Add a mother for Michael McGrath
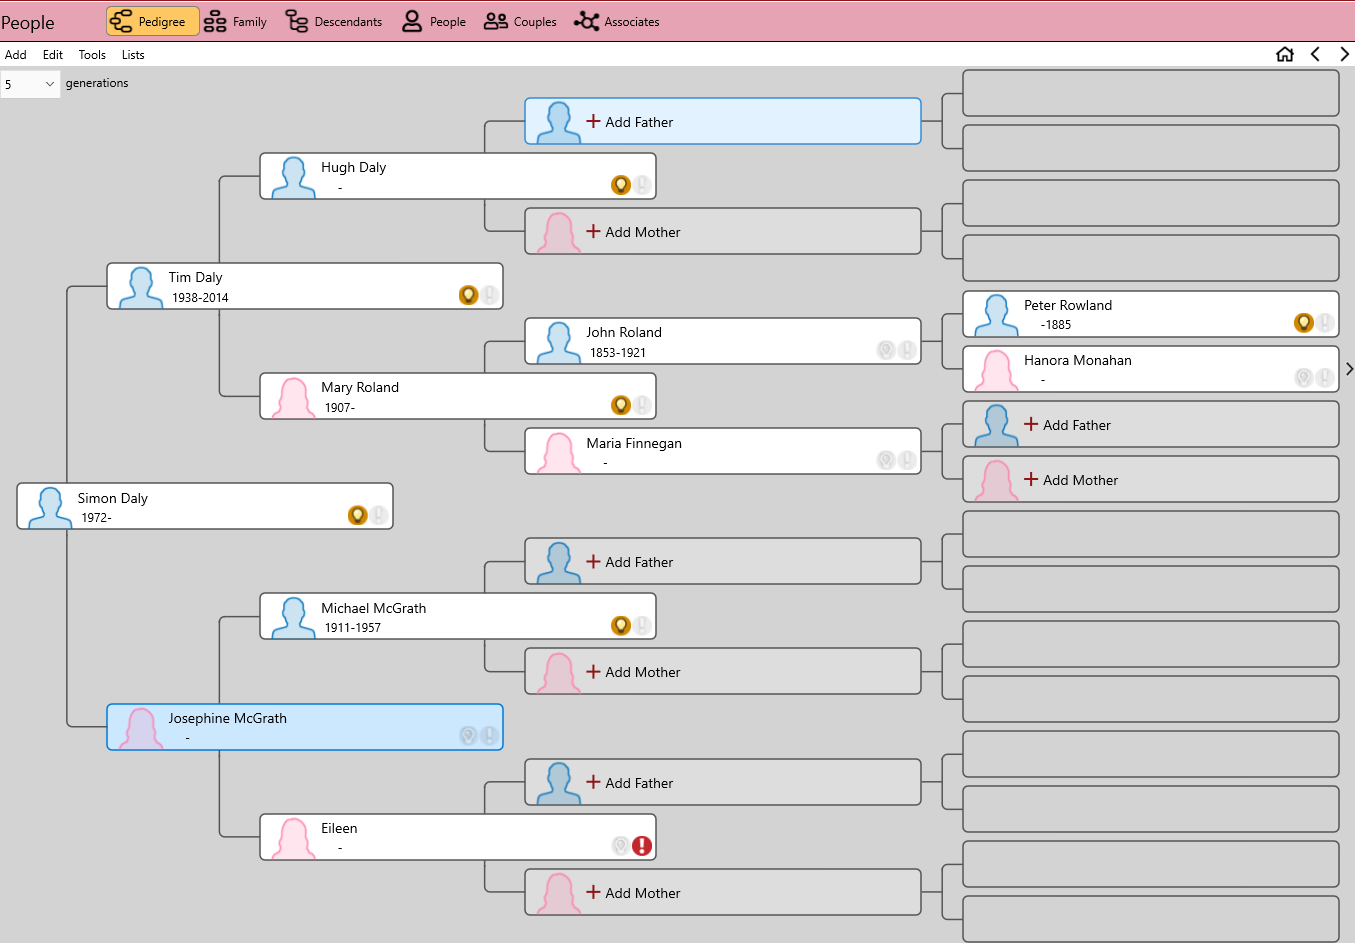The image size is (1355, 943). click(722, 671)
